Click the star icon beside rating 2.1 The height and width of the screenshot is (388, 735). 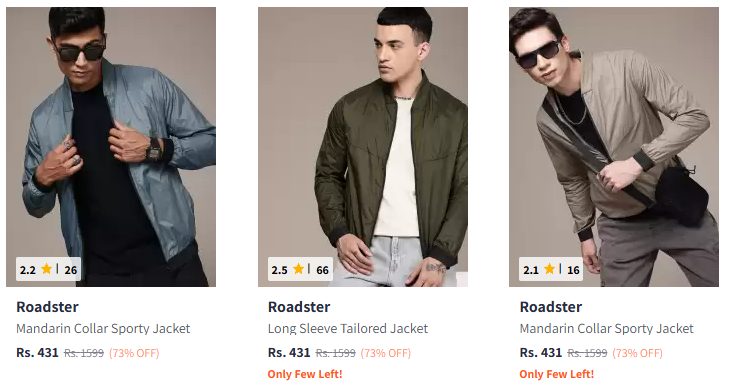pyautogui.click(x=549, y=269)
